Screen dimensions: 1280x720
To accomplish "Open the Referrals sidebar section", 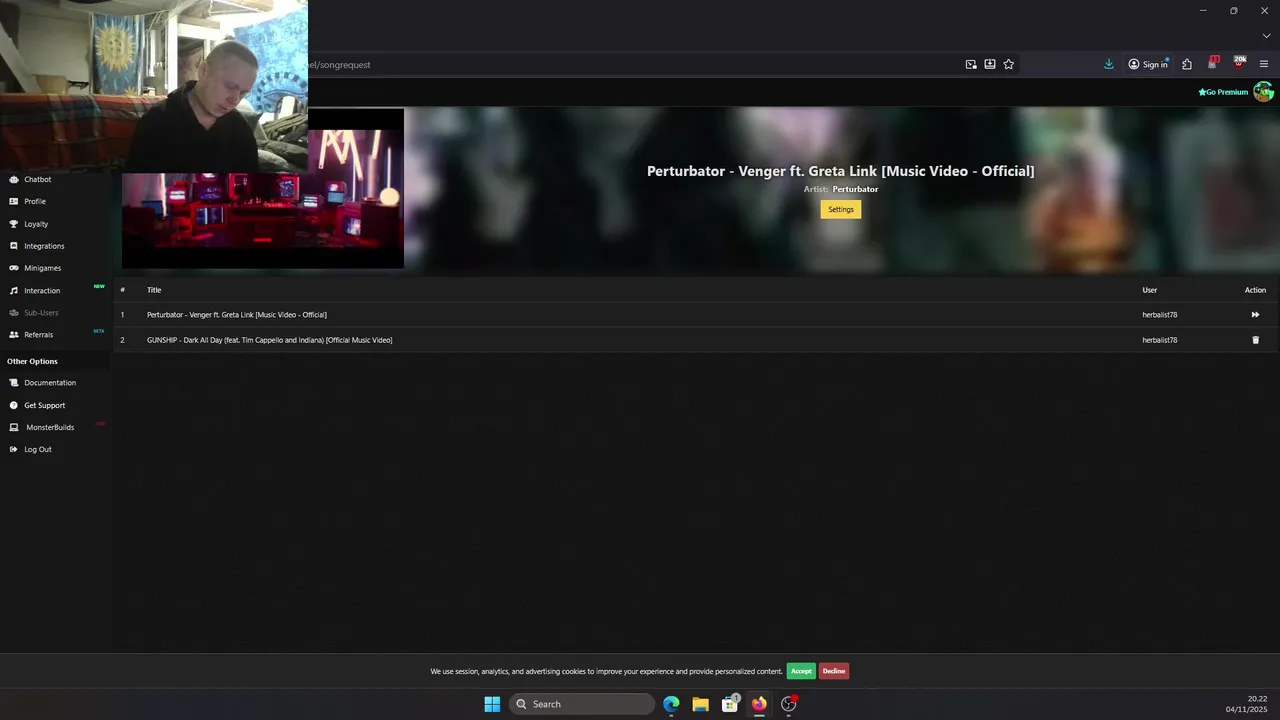I will click(38, 335).
